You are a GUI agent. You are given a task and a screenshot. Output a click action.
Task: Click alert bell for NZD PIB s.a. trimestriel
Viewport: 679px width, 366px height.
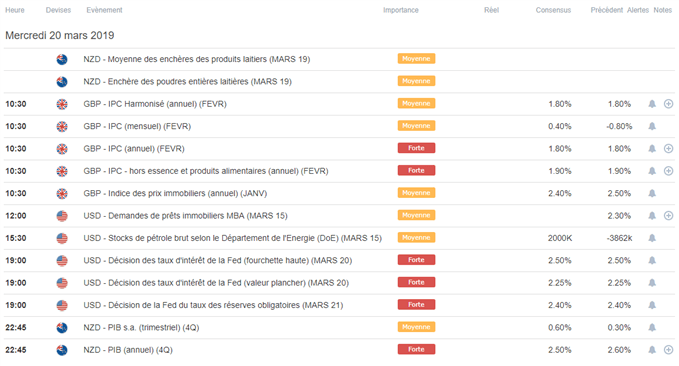point(652,327)
